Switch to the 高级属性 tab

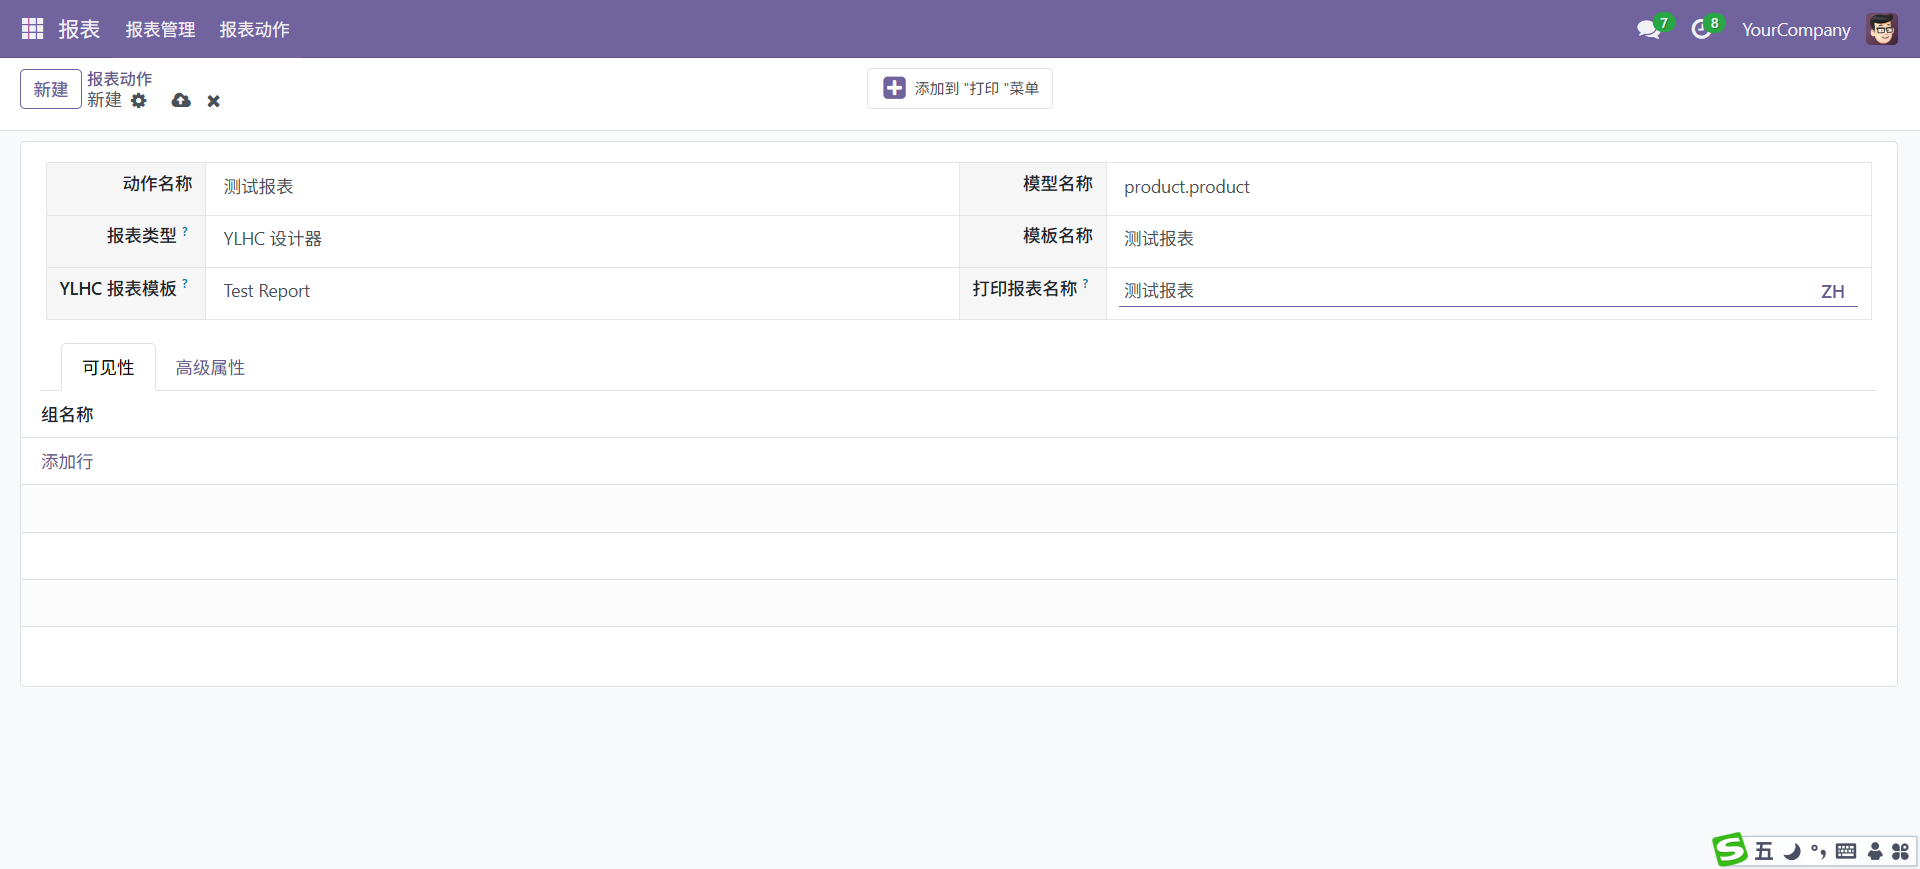[x=210, y=368]
